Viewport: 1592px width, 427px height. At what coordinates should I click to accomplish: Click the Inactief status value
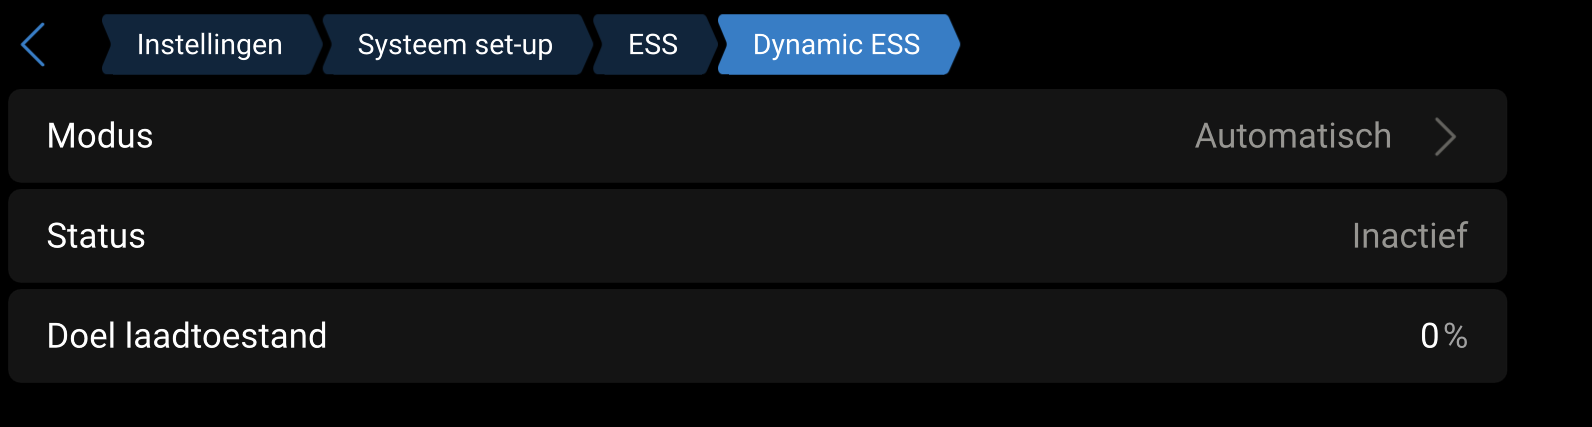pos(1409,236)
